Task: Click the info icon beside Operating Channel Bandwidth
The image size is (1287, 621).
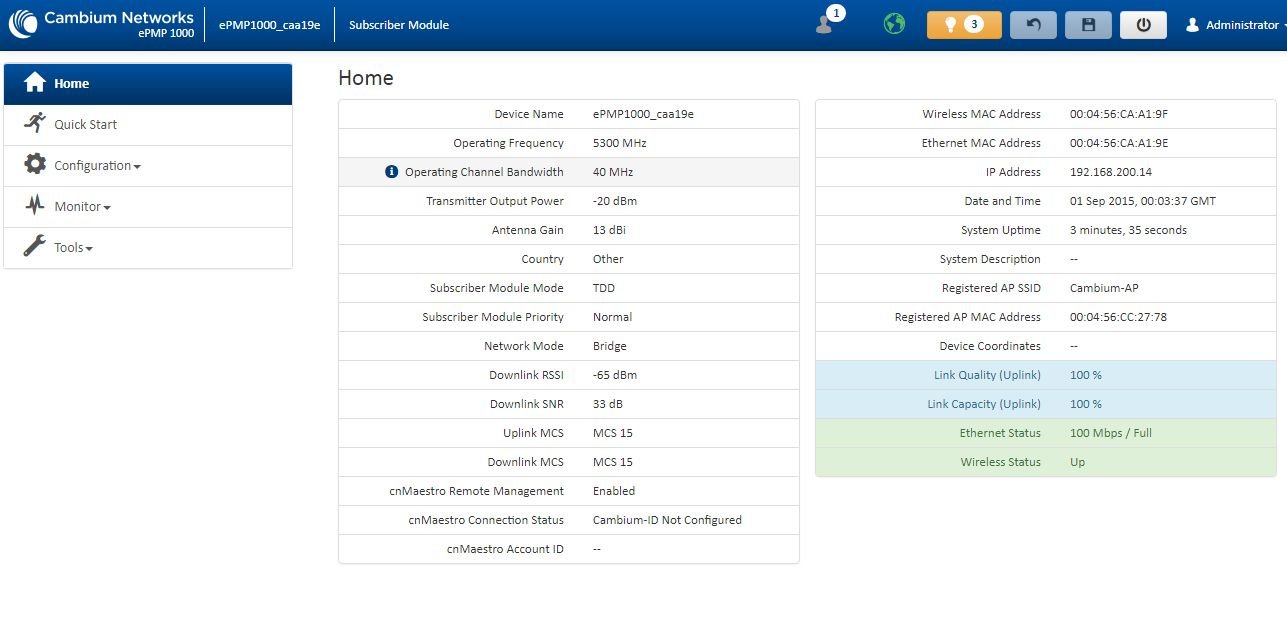Action: click(x=392, y=172)
